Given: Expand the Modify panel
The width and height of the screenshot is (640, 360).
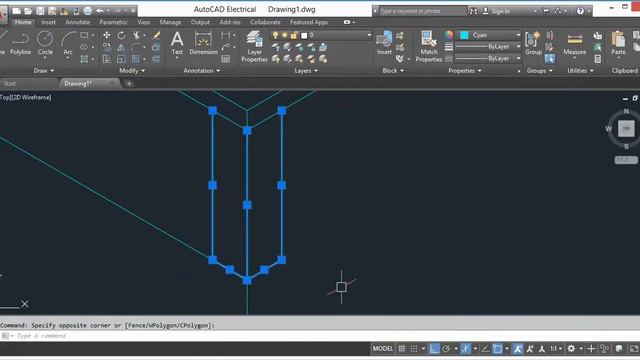Looking at the screenshot, I should pos(131,71).
